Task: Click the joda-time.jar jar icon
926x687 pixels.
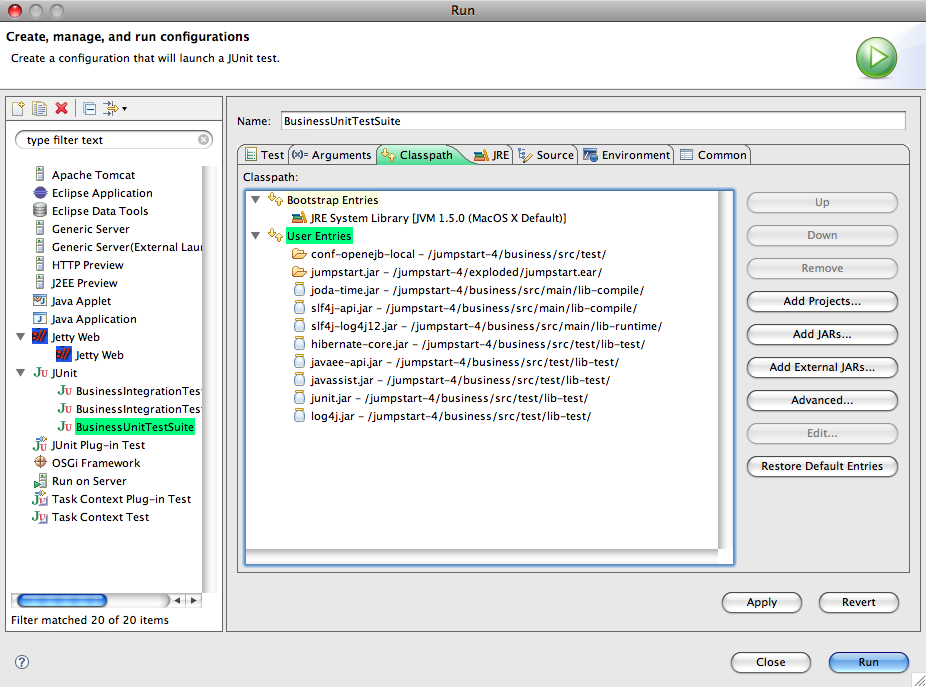Action: [299, 290]
